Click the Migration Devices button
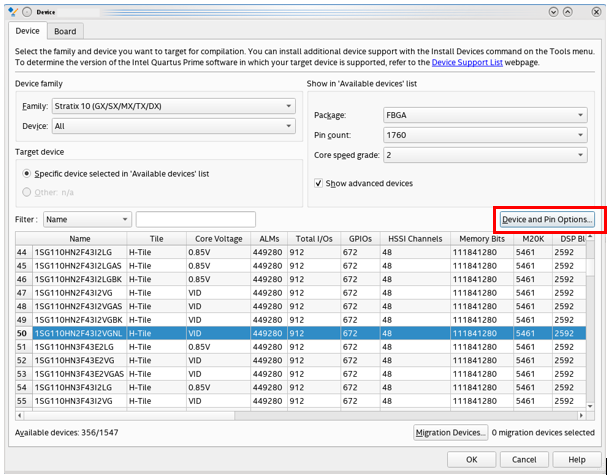609x476 pixels. 450,432
